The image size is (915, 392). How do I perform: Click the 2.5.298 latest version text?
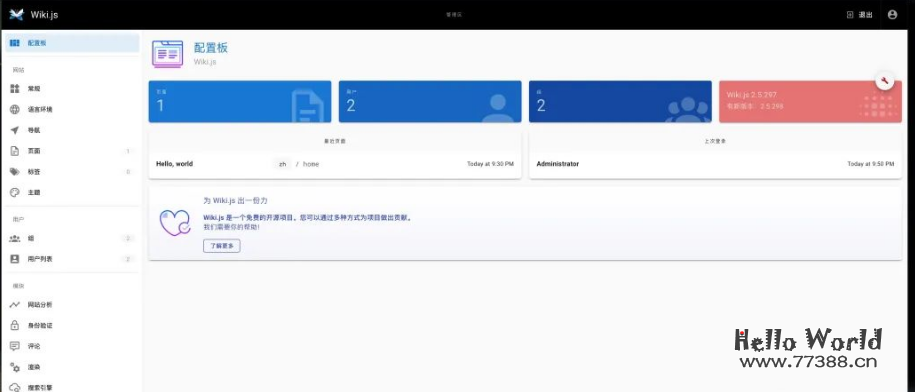coord(771,107)
